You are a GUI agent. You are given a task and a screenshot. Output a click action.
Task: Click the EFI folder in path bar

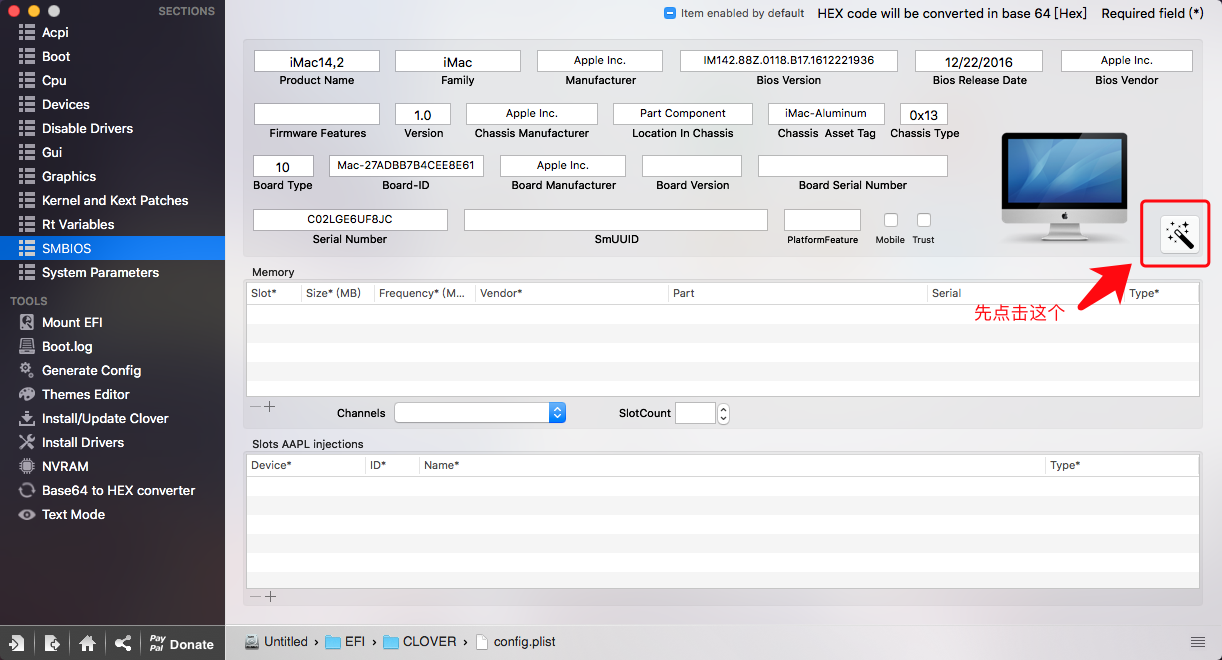point(345,642)
